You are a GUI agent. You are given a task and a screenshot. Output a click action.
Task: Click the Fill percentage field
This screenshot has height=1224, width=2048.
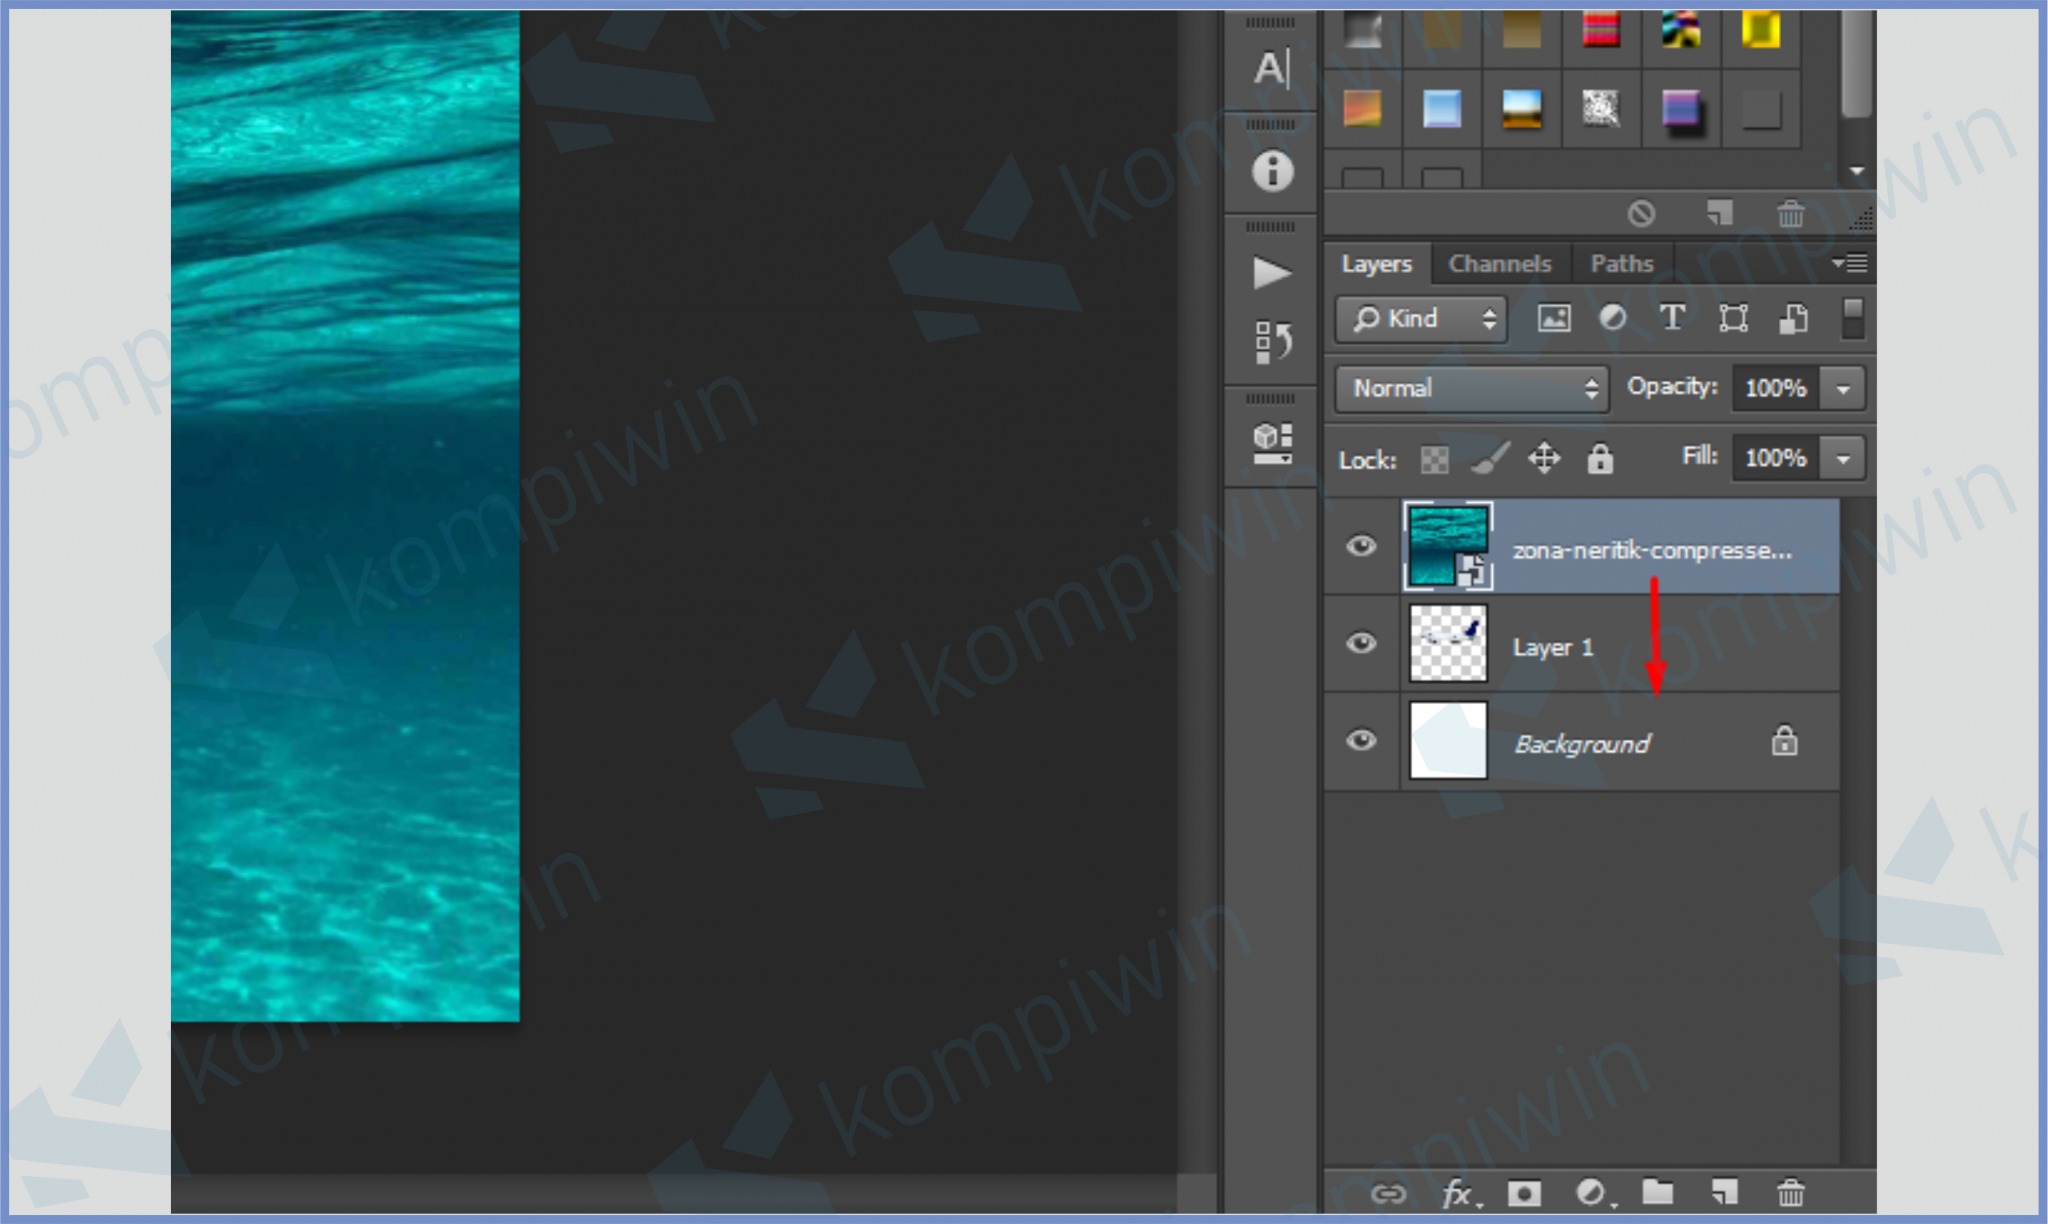point(1775,458)
